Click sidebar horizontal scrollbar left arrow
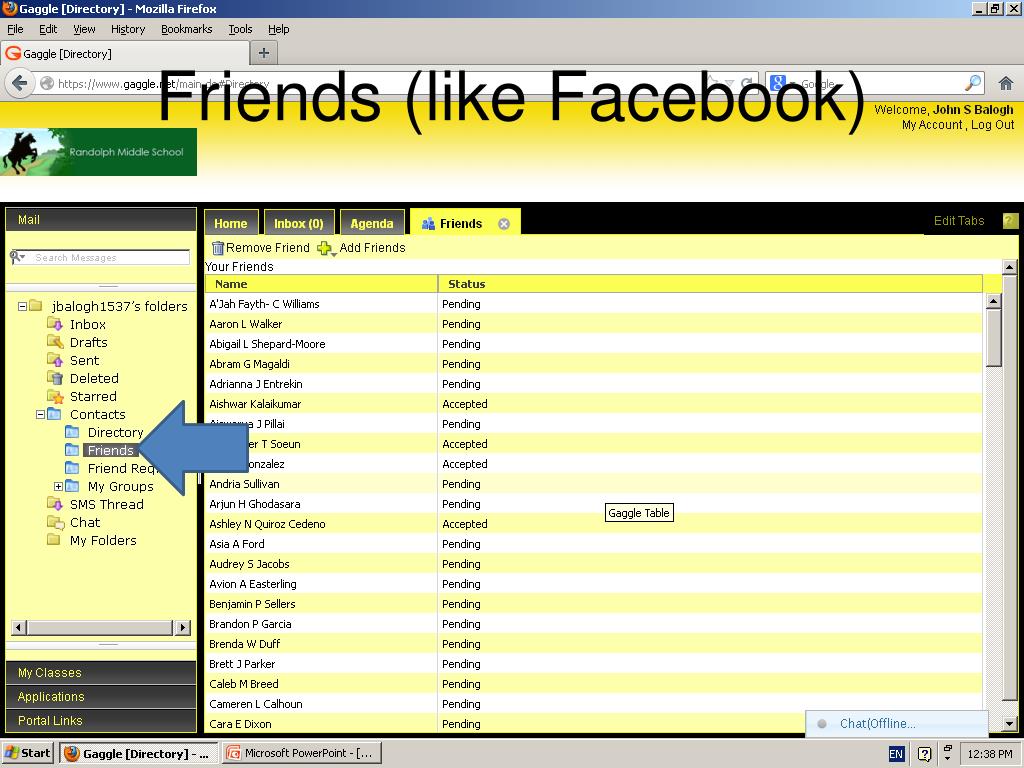 [18, 628]
